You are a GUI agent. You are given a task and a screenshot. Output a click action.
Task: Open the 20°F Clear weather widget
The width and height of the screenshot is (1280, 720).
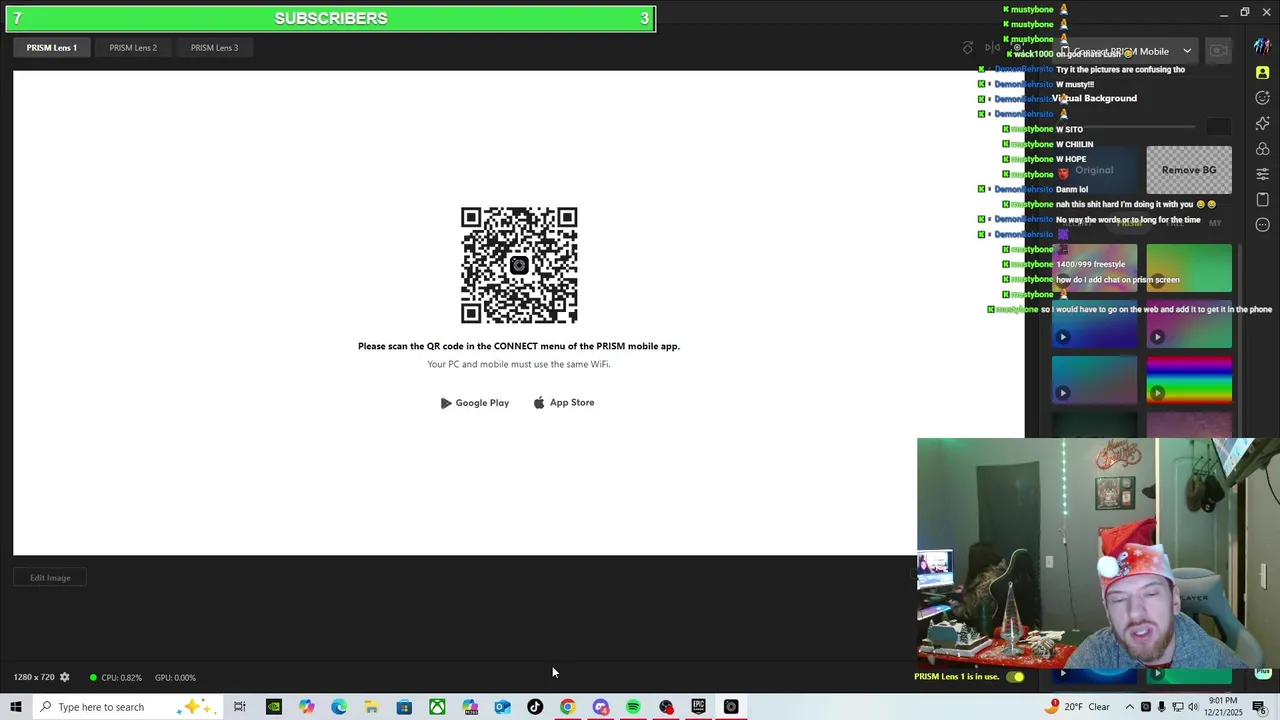(1077, 707)
